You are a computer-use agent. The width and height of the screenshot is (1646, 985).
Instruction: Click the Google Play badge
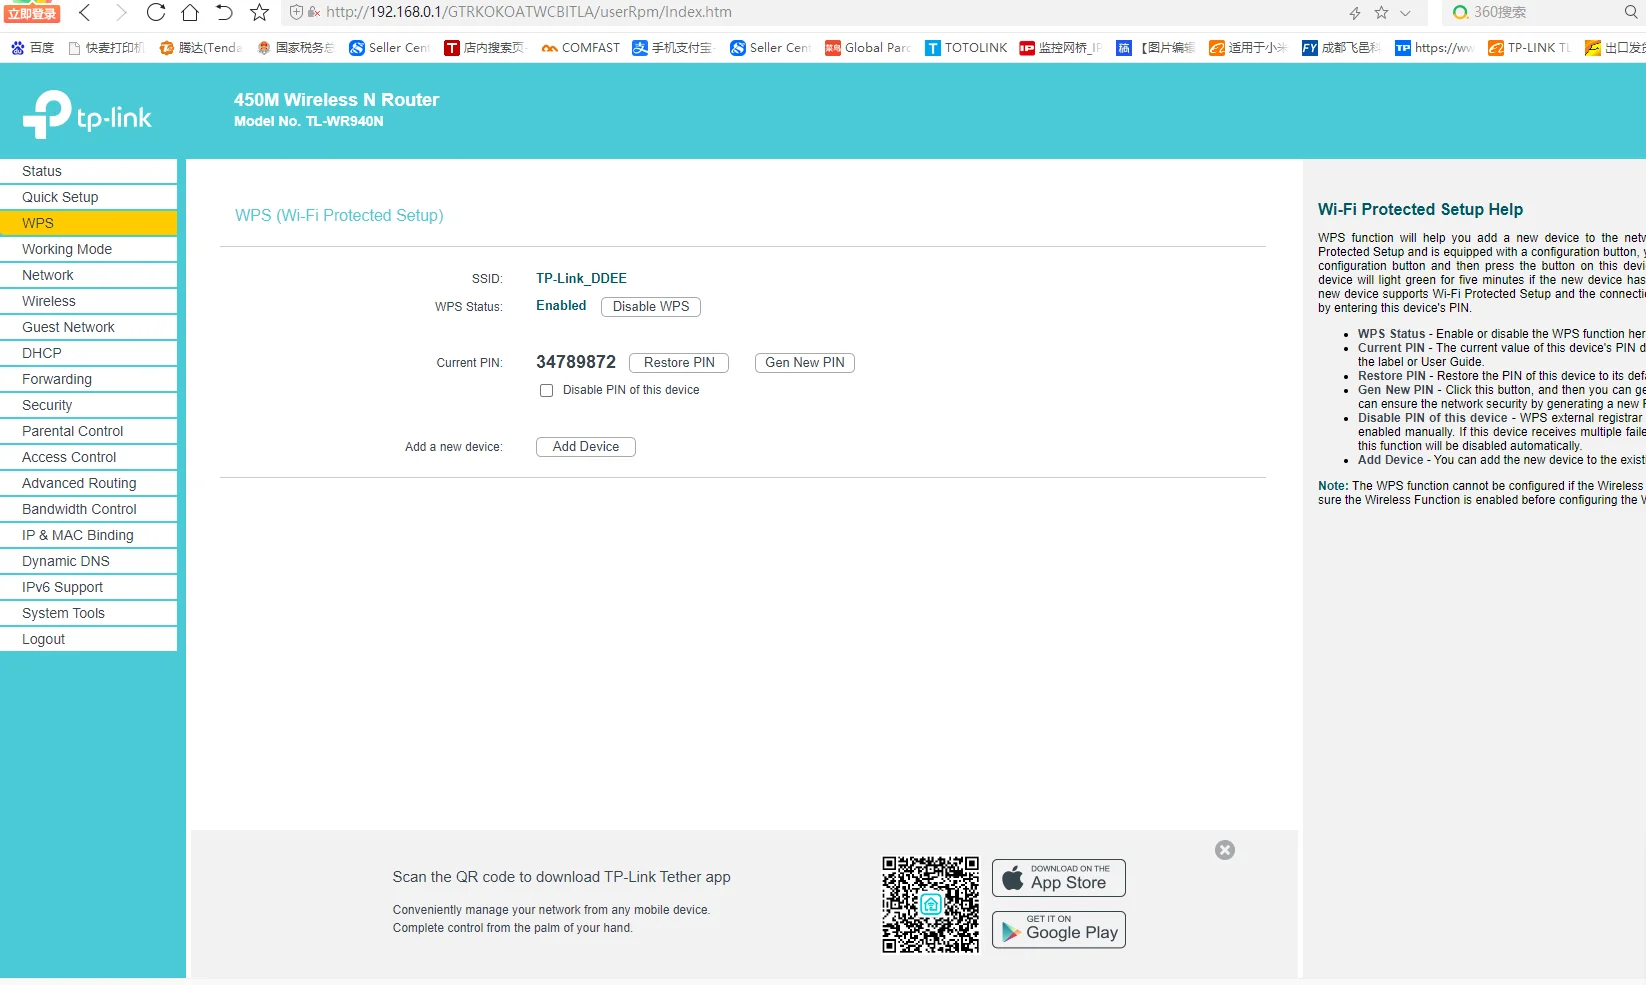[x=1059, y=930]
